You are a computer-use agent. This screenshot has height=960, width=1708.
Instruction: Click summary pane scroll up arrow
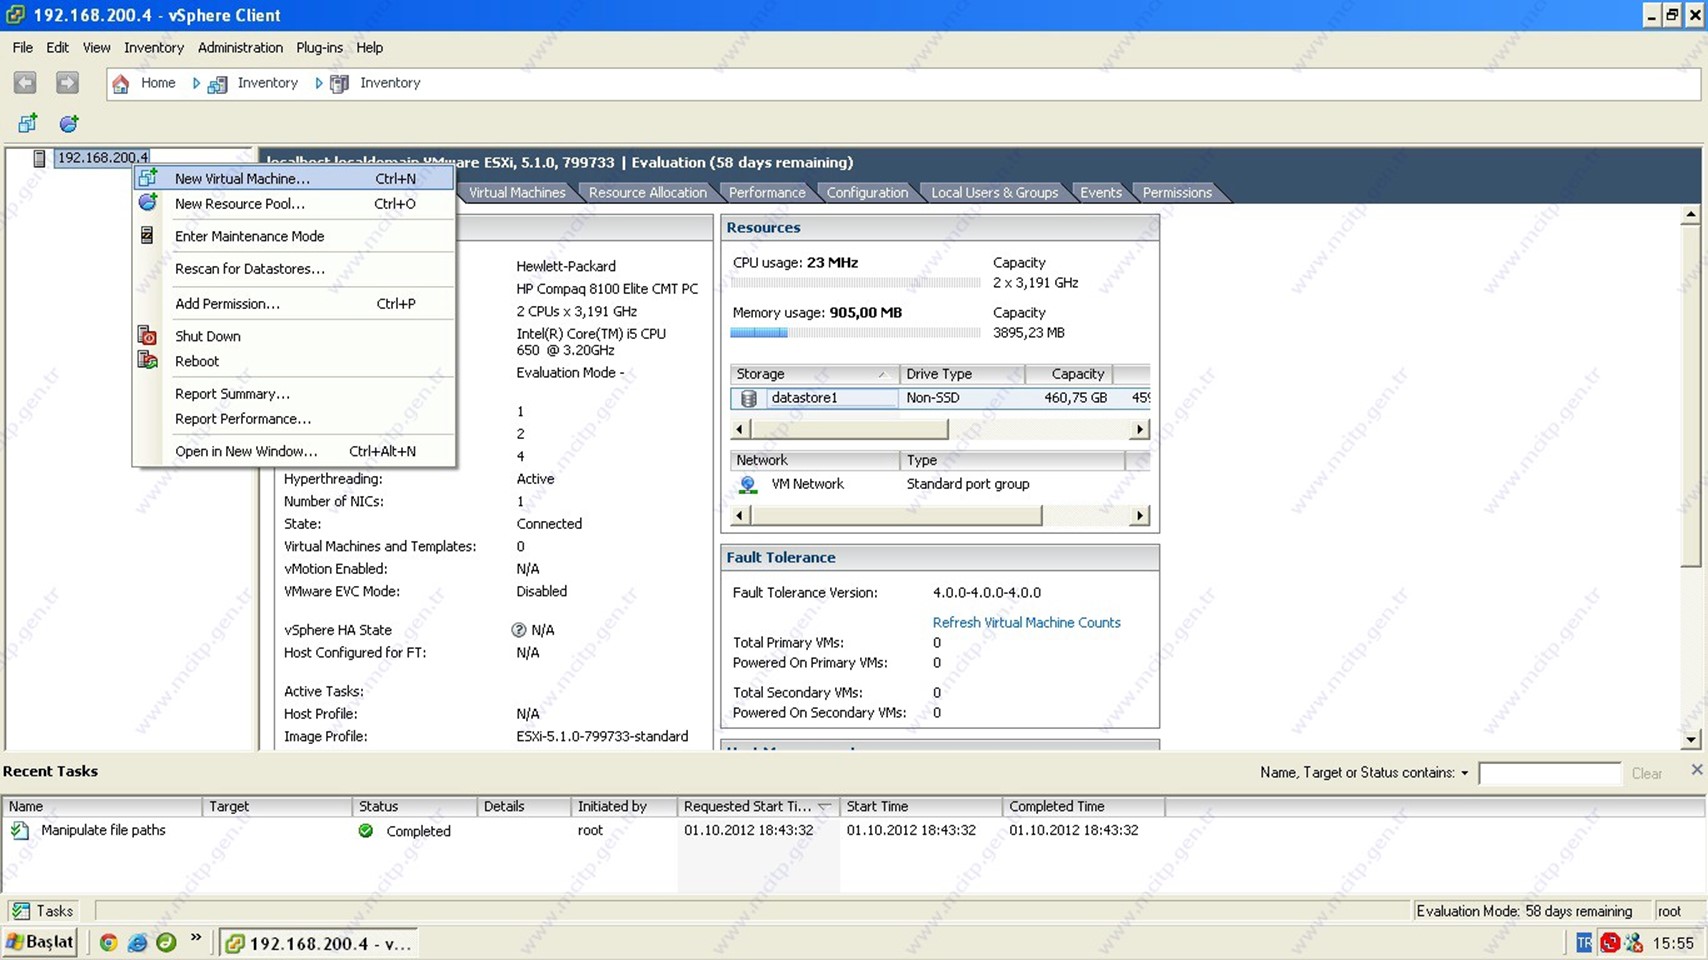tap(1690, 214)
